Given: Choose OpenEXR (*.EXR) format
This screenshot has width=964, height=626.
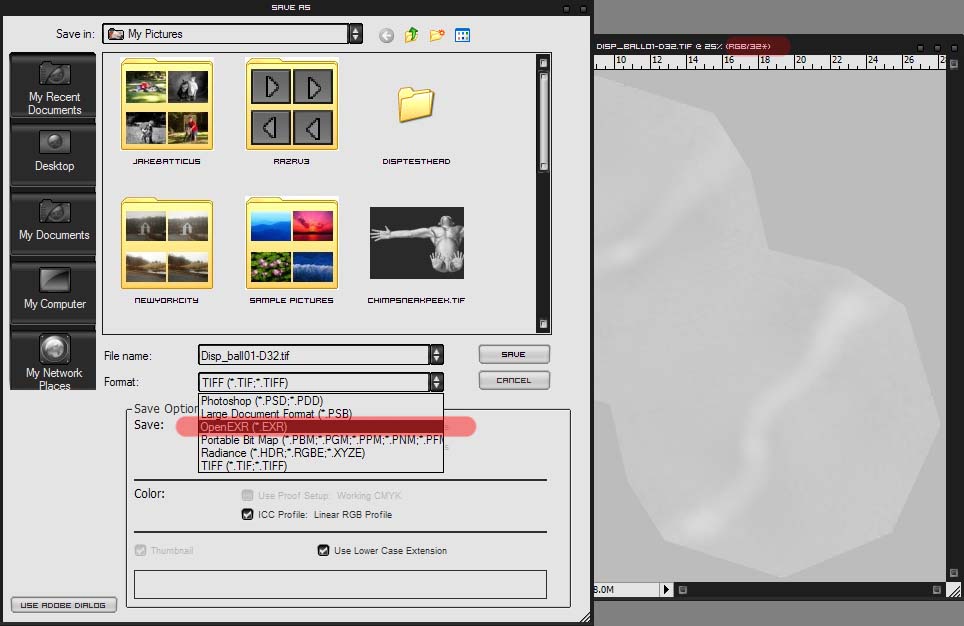Looking at the screenshot, I should tap(320, 427).
